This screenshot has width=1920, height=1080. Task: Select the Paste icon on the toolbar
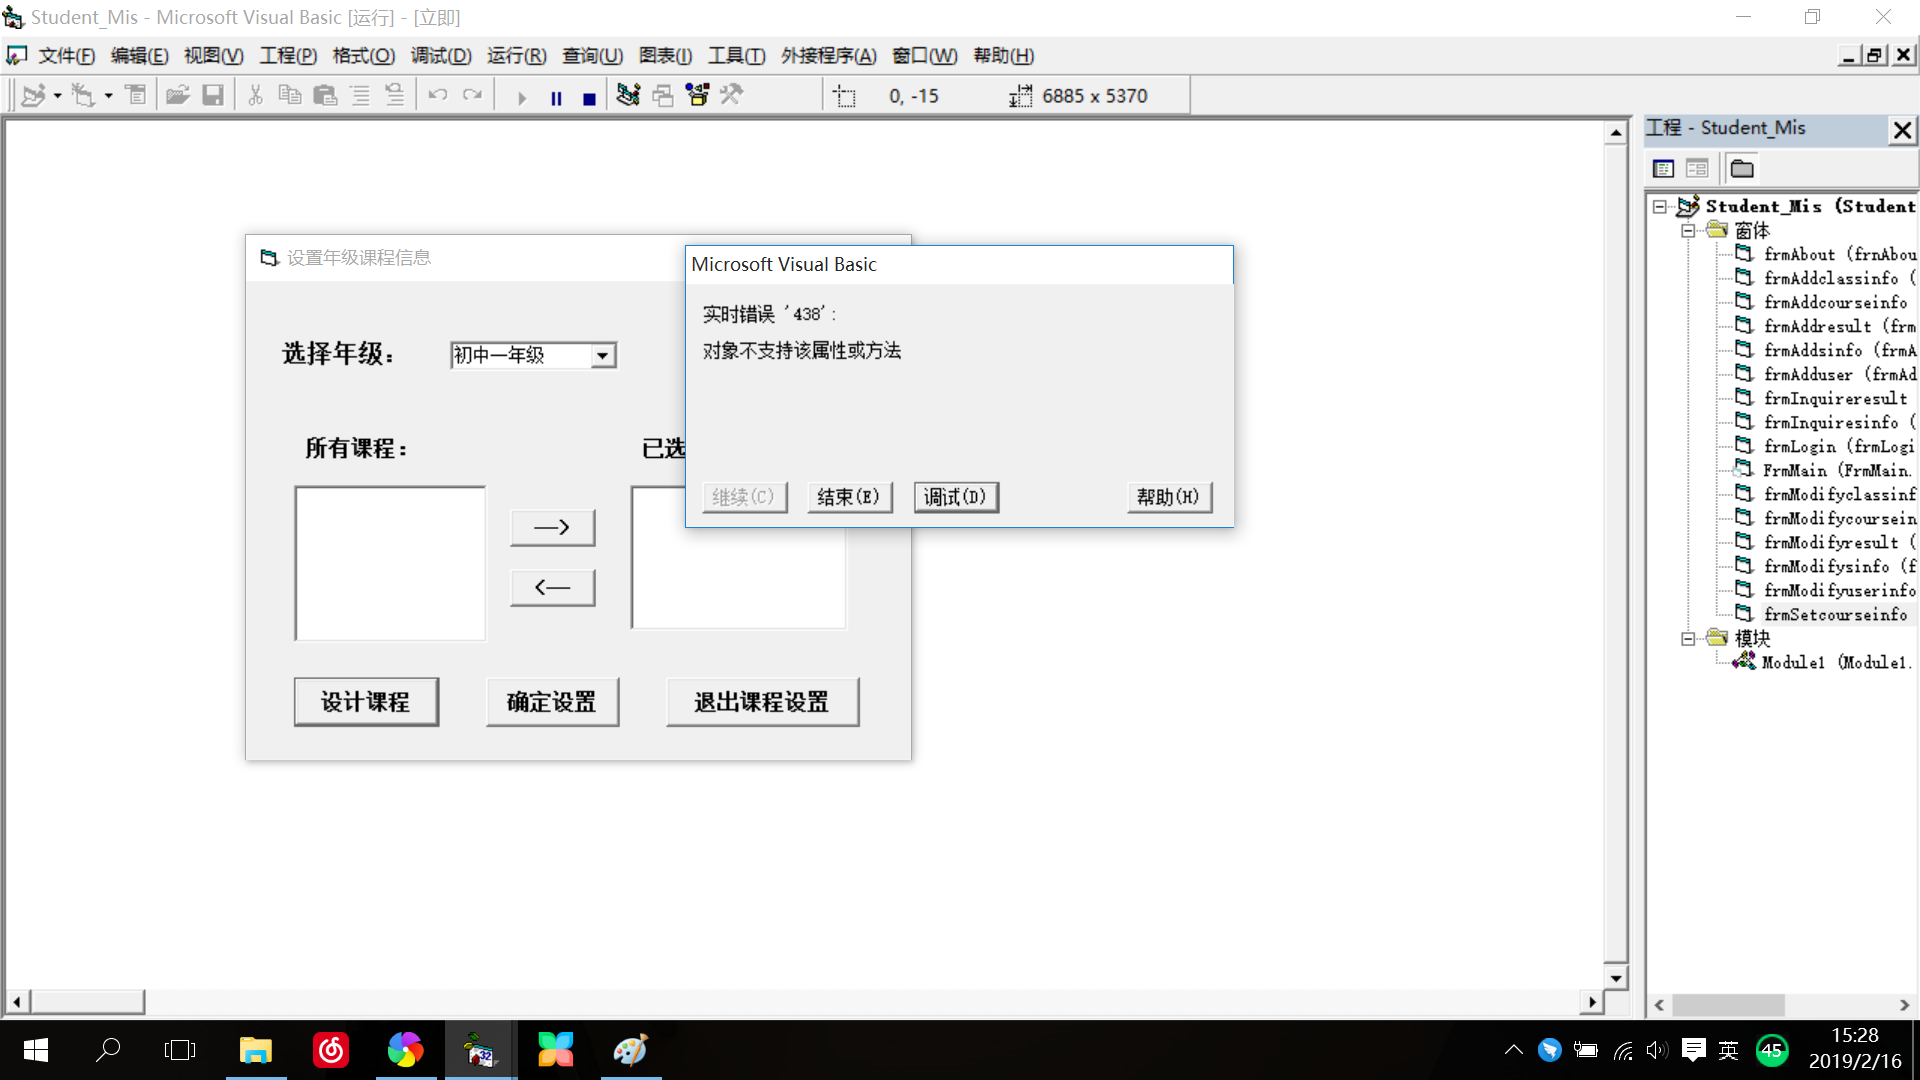(x=325, y=95)
